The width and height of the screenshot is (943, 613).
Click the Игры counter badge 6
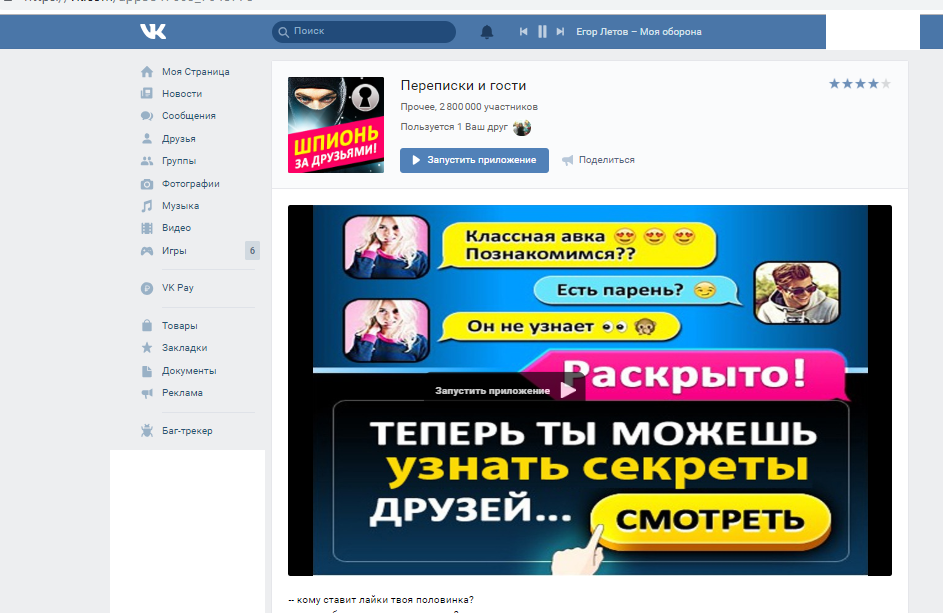252,251
